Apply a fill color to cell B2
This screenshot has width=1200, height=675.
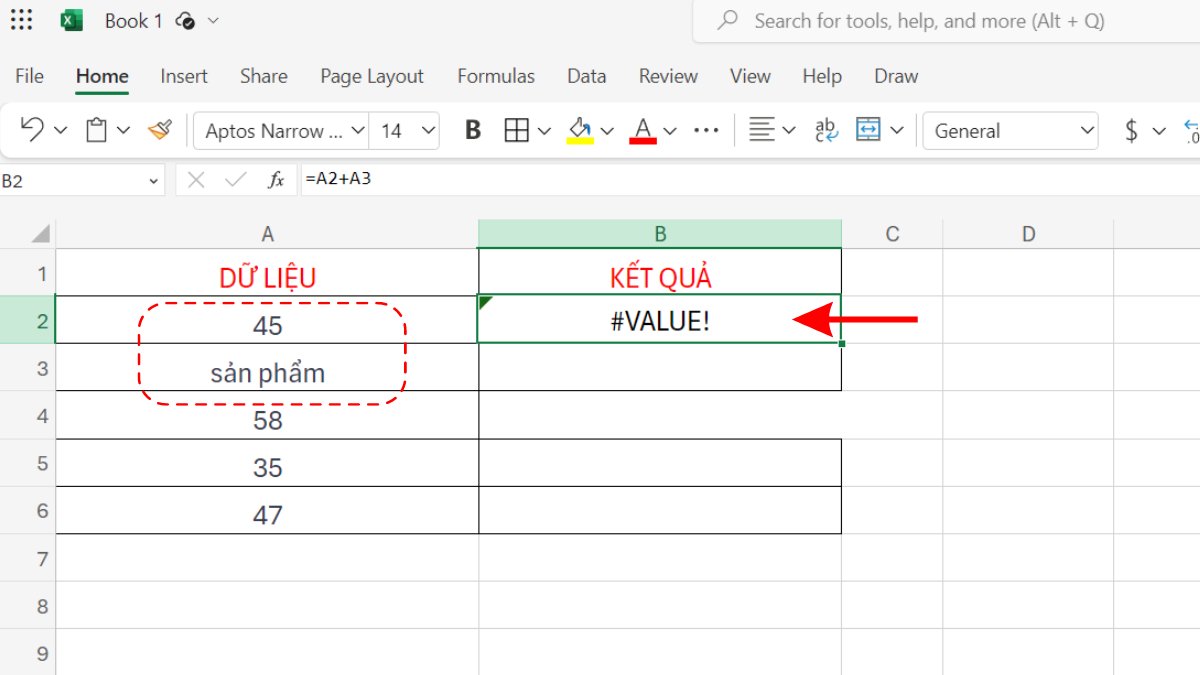(581, 129)
